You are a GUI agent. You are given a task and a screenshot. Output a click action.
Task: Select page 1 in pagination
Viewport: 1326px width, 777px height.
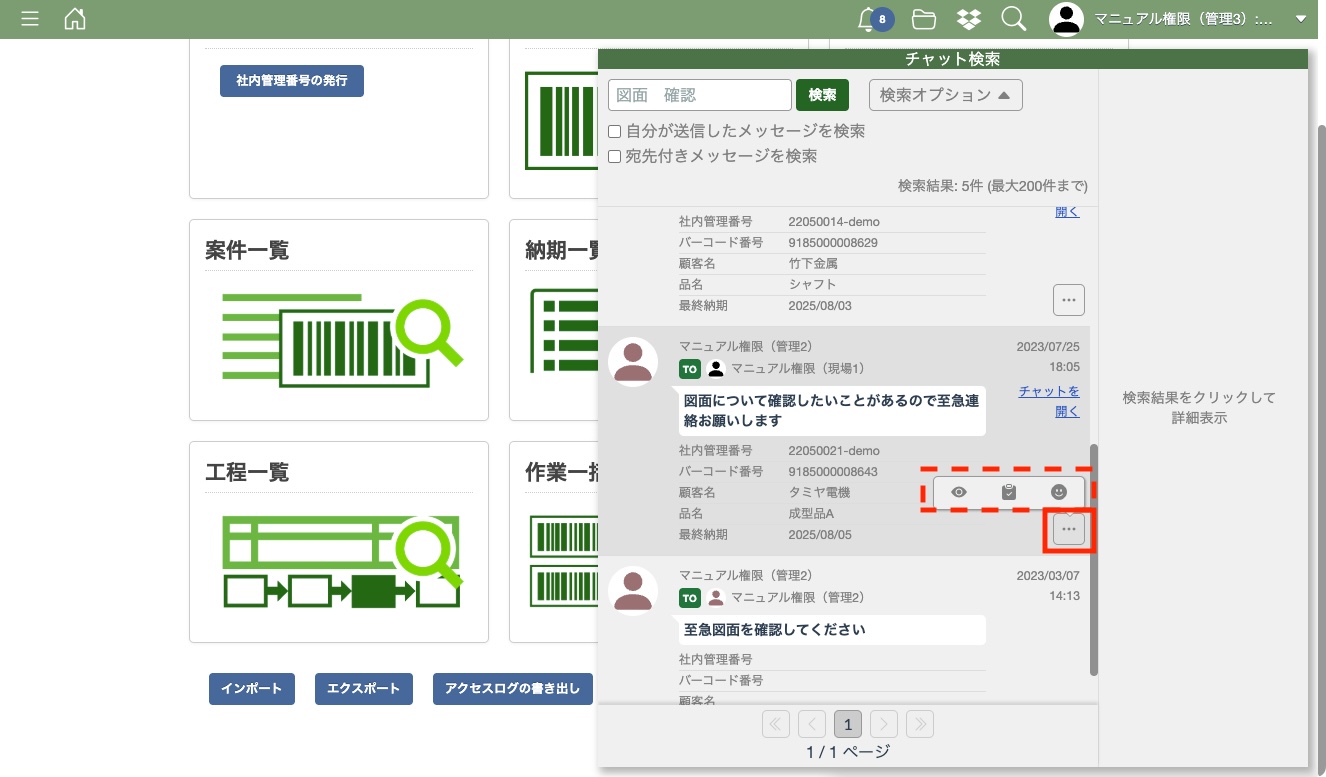[x=847, y=724]
